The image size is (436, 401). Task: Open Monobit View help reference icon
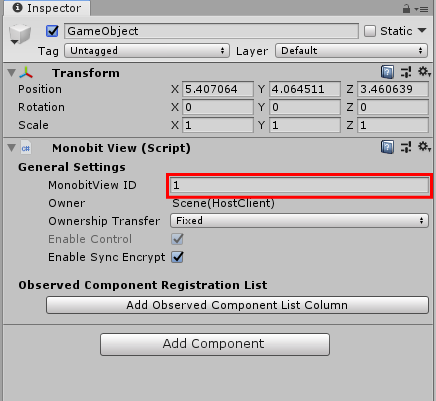pos(387,147)
